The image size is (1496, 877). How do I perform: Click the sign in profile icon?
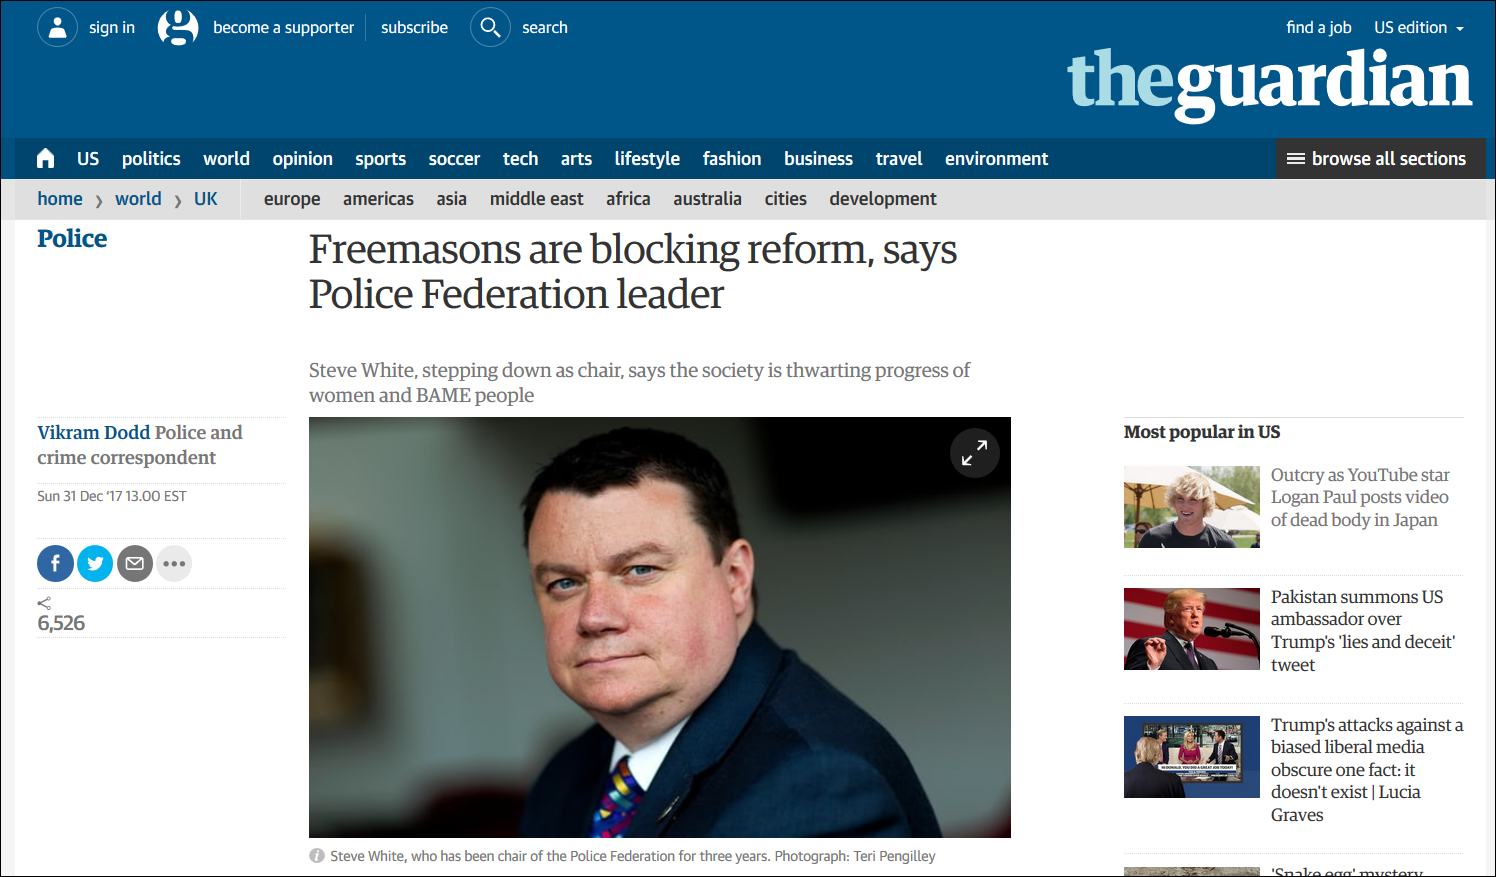(x=57, y=27)
